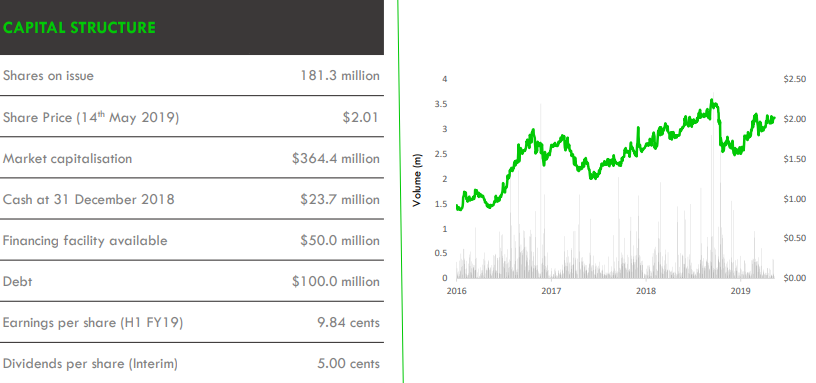Click the $23.7 million value
Image resolution: width=816 pixels, height=383 pixels.
[x=340, y=200]
